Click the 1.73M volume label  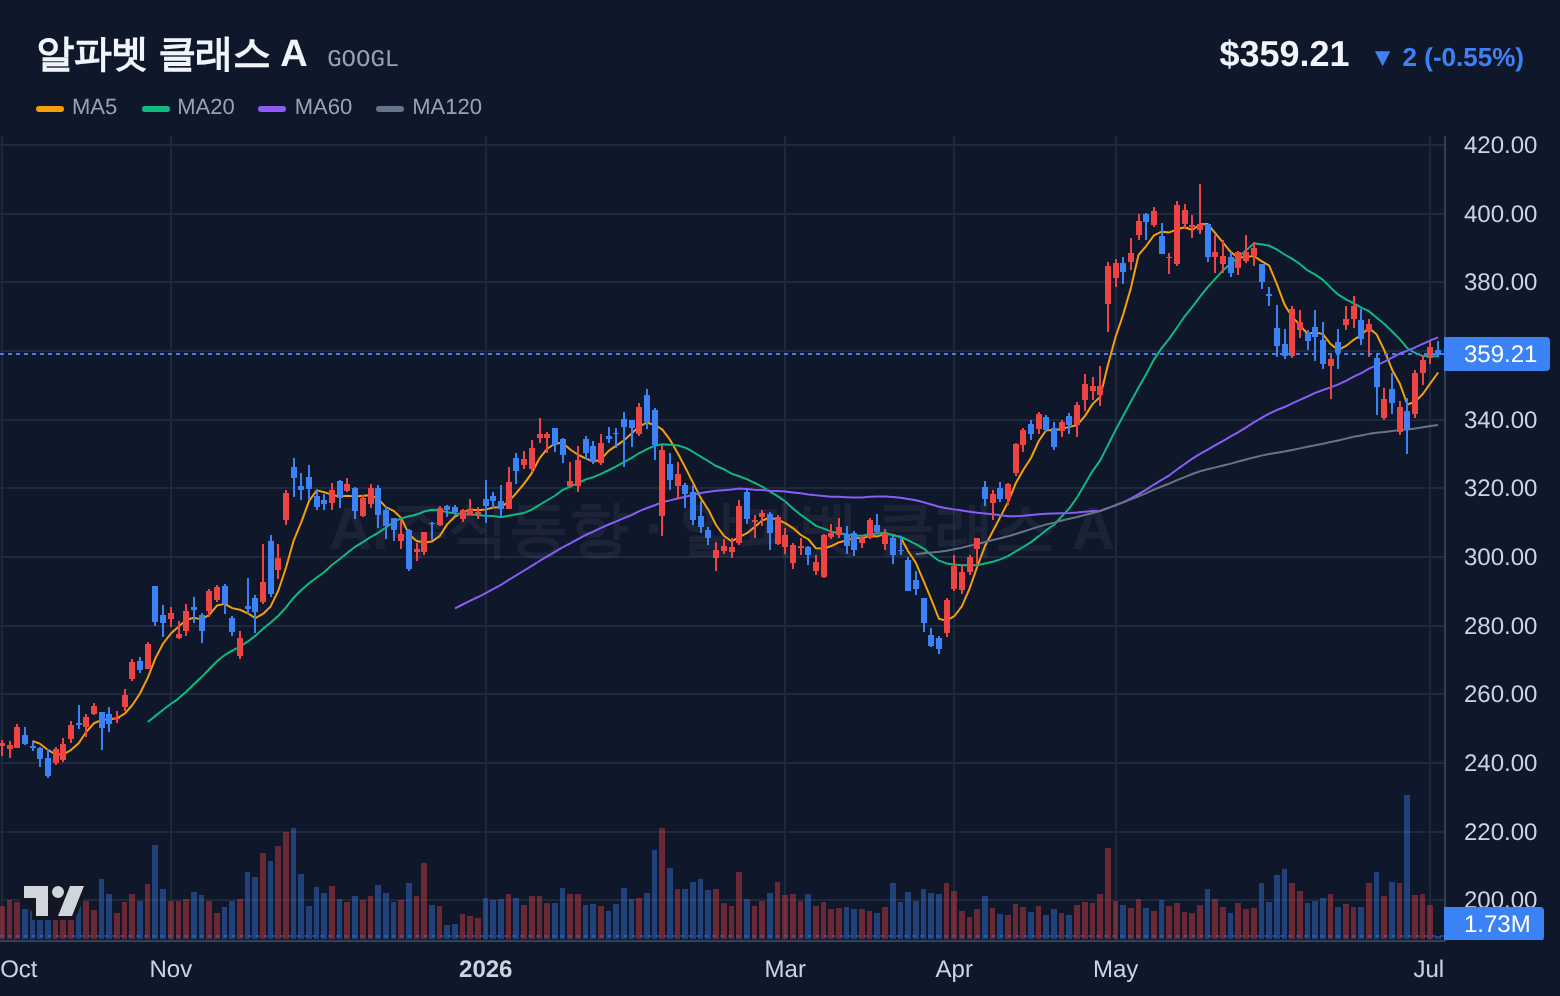[x=1495, y=924]
